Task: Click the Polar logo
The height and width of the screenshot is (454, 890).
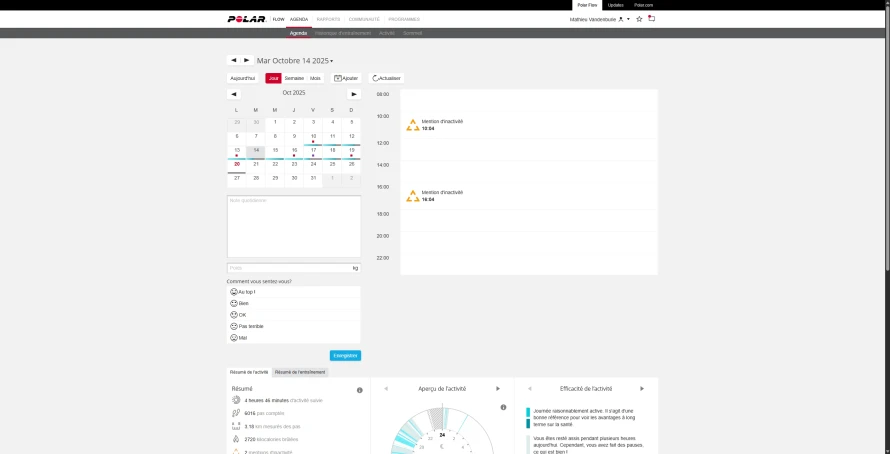Action: (247, 19)
